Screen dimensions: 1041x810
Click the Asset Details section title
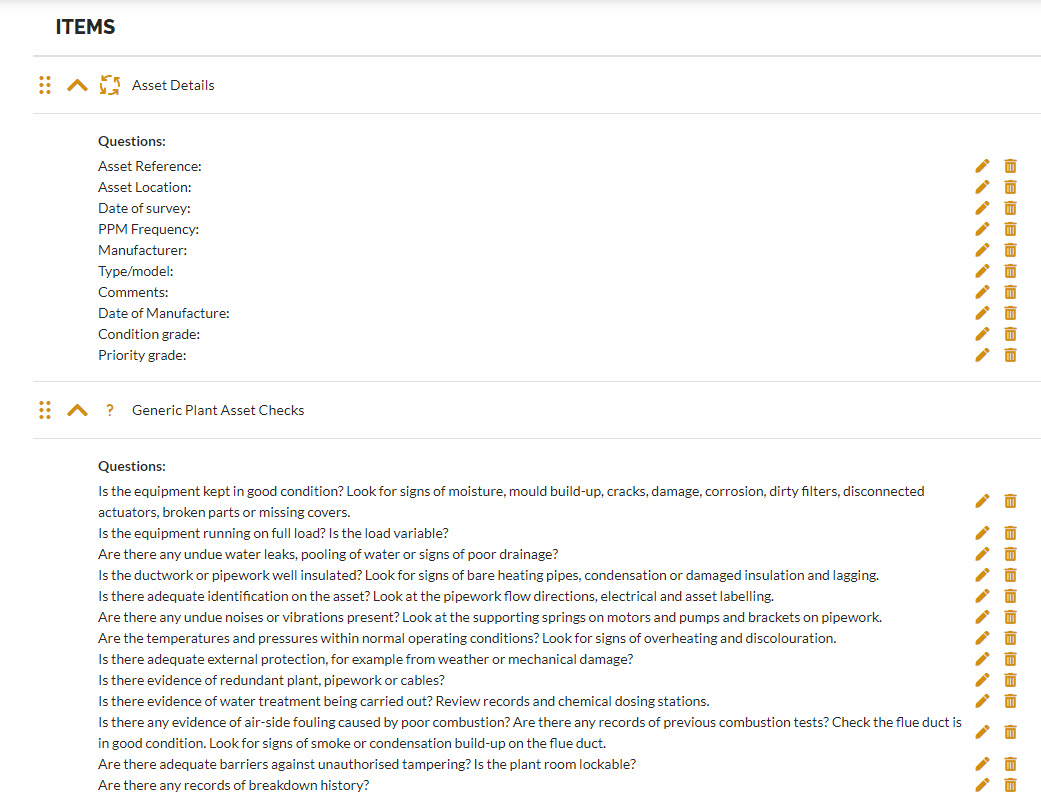173,85
